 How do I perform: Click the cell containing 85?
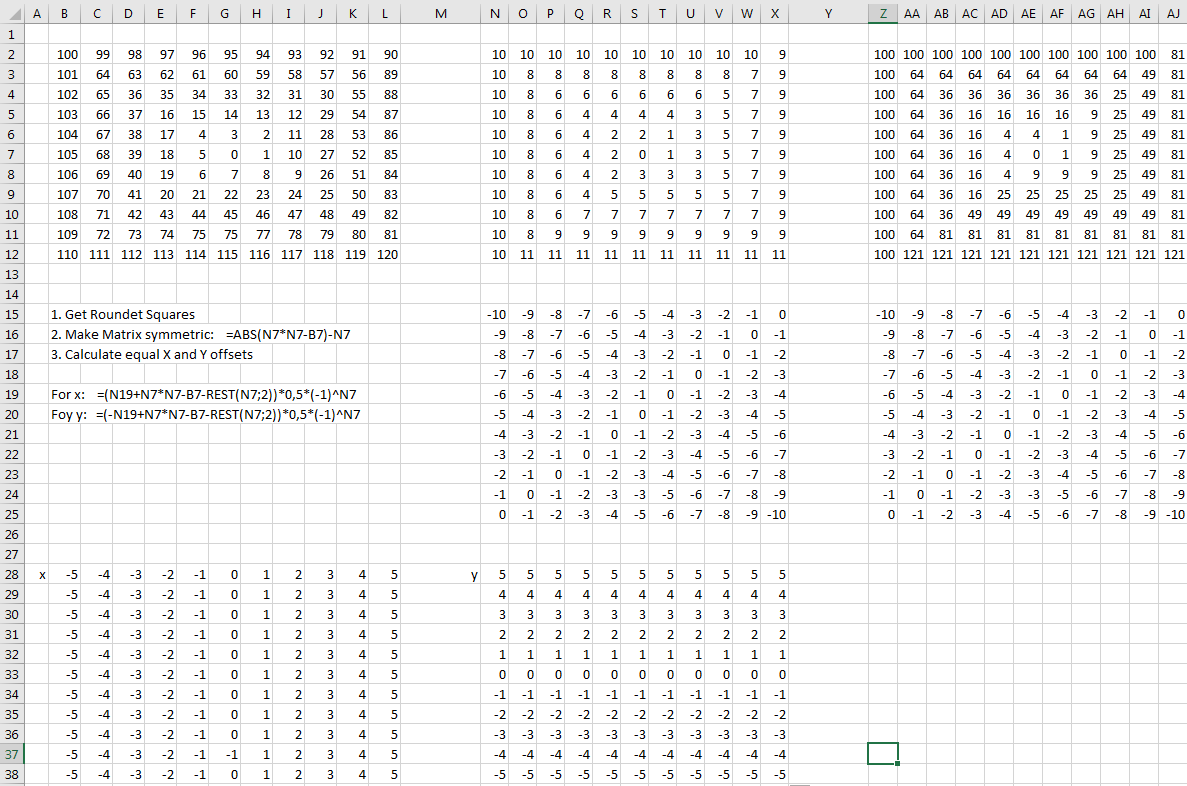coord(385,154)
